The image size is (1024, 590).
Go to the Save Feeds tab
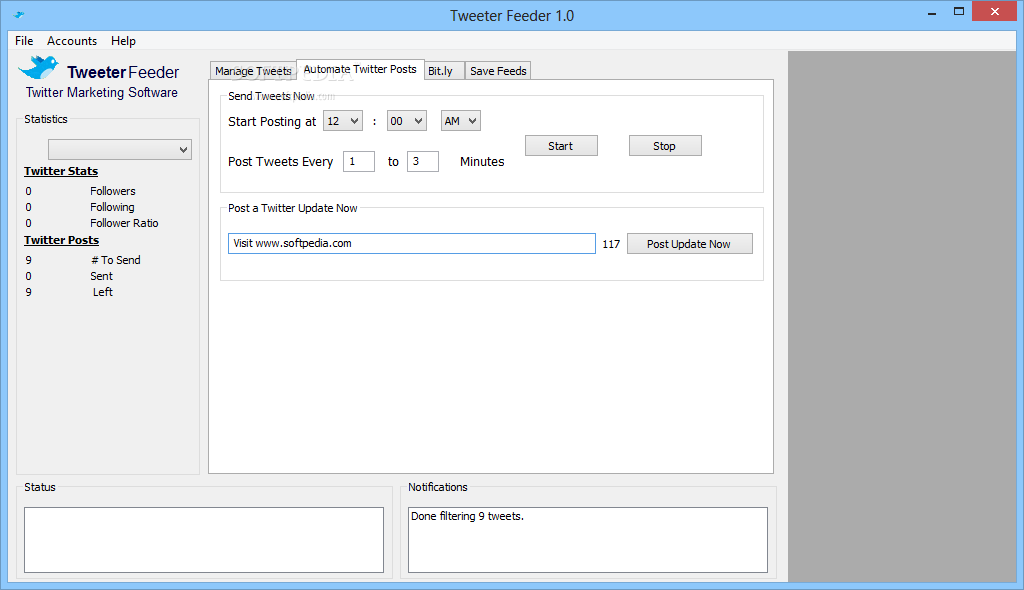coord(498,71)
